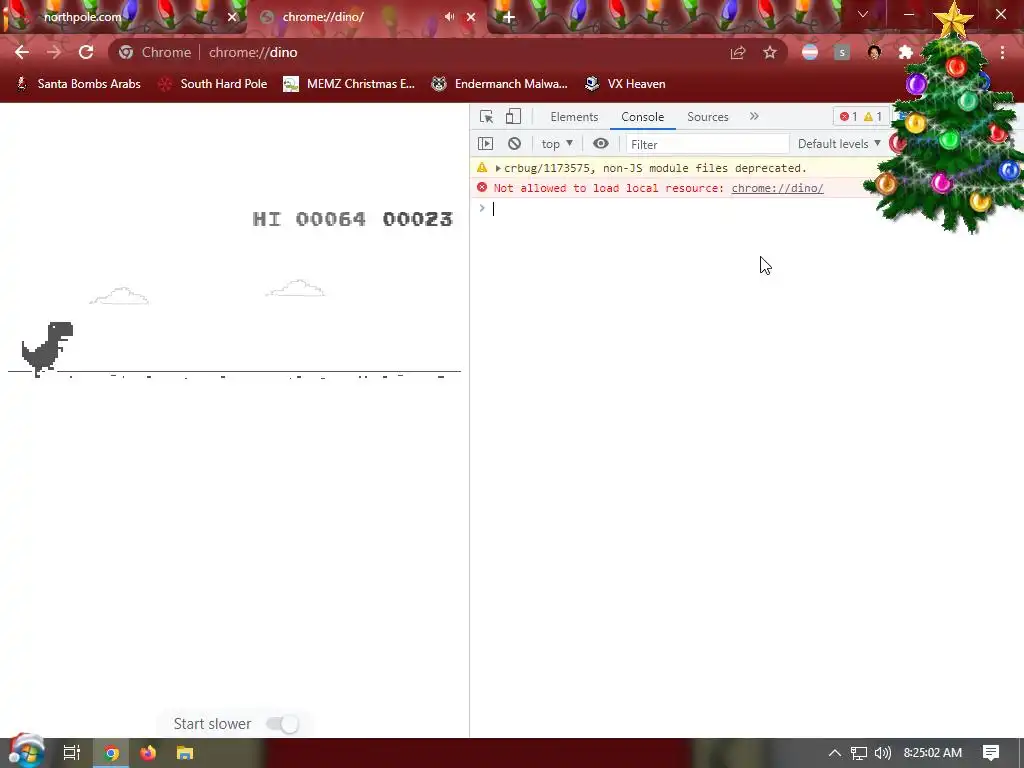
Task: Click the address bar showing chrome://dino
Action: (418, 53)
